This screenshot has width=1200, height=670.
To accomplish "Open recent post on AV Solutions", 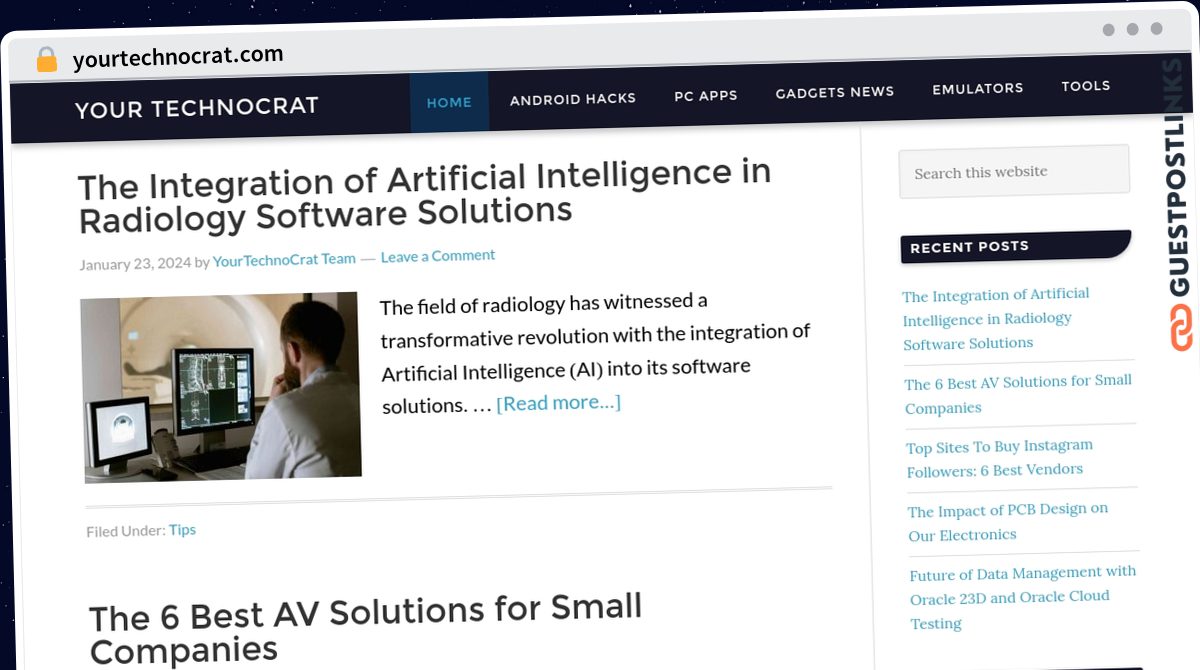I will point(1019,394).
